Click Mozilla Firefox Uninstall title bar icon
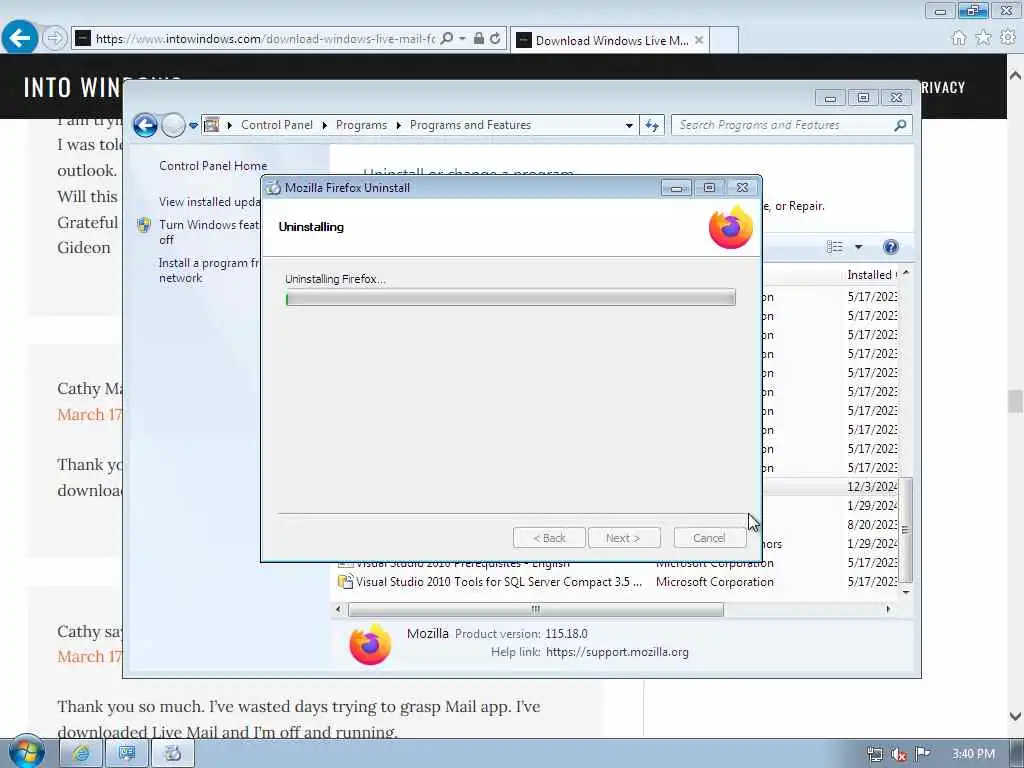Screen dimensions: 1024x768 (273, 187)
